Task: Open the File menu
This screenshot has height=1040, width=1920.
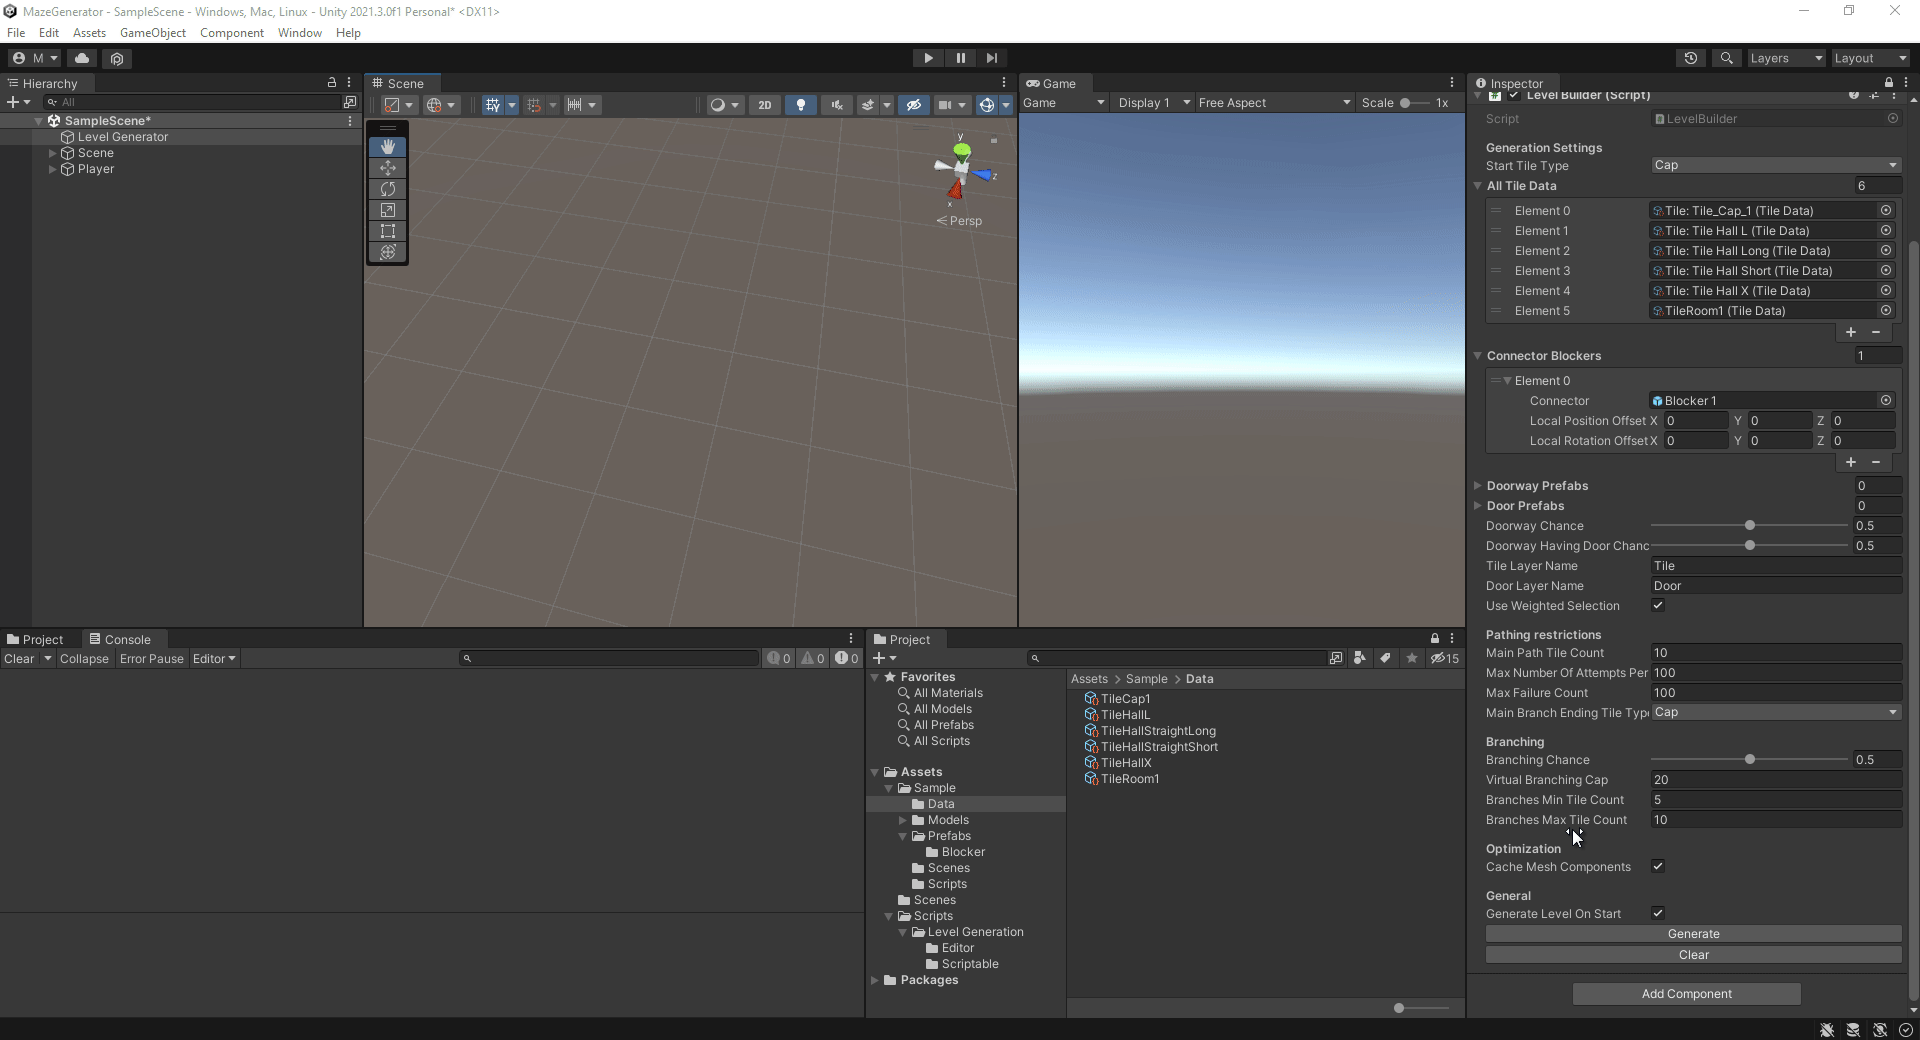Action: pyautogui.click(x=16, y=33)
